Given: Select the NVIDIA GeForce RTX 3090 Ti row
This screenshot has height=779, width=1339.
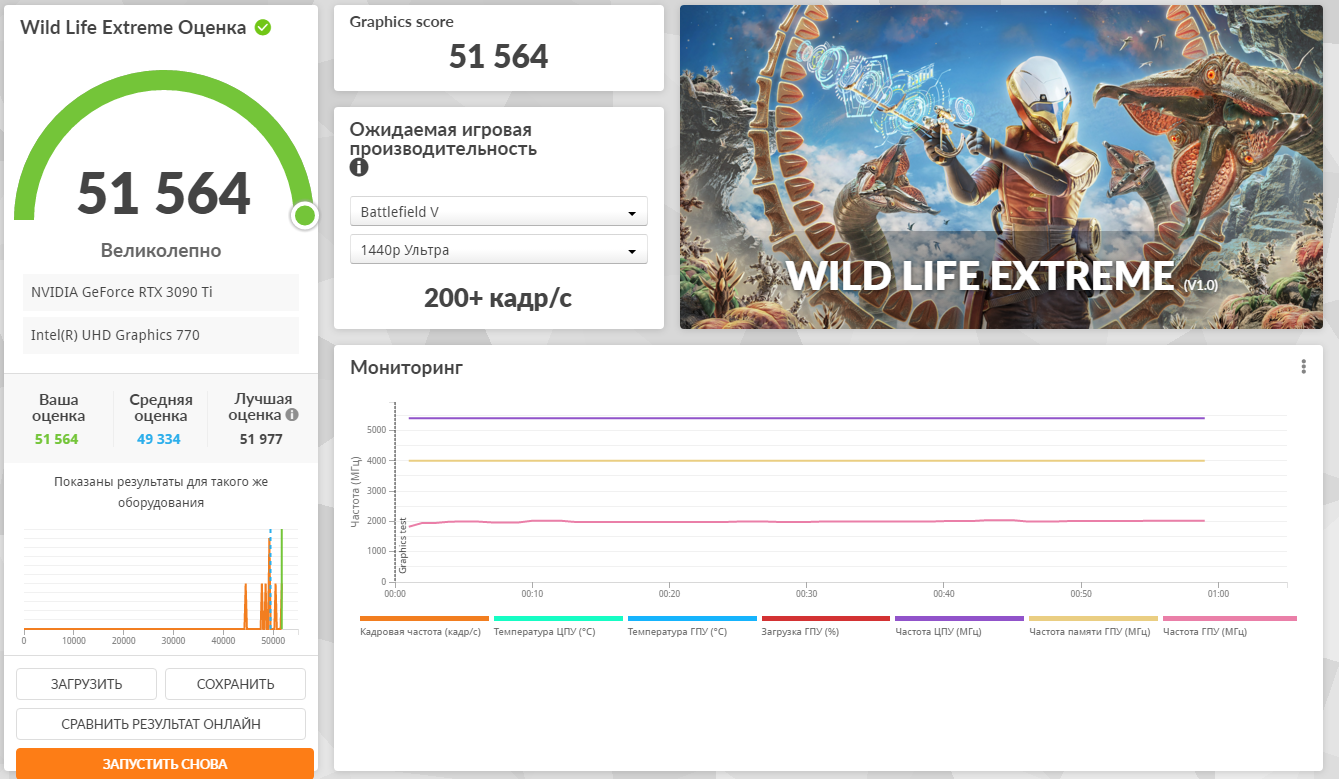Looking at the screenshot, I should 161,292.
